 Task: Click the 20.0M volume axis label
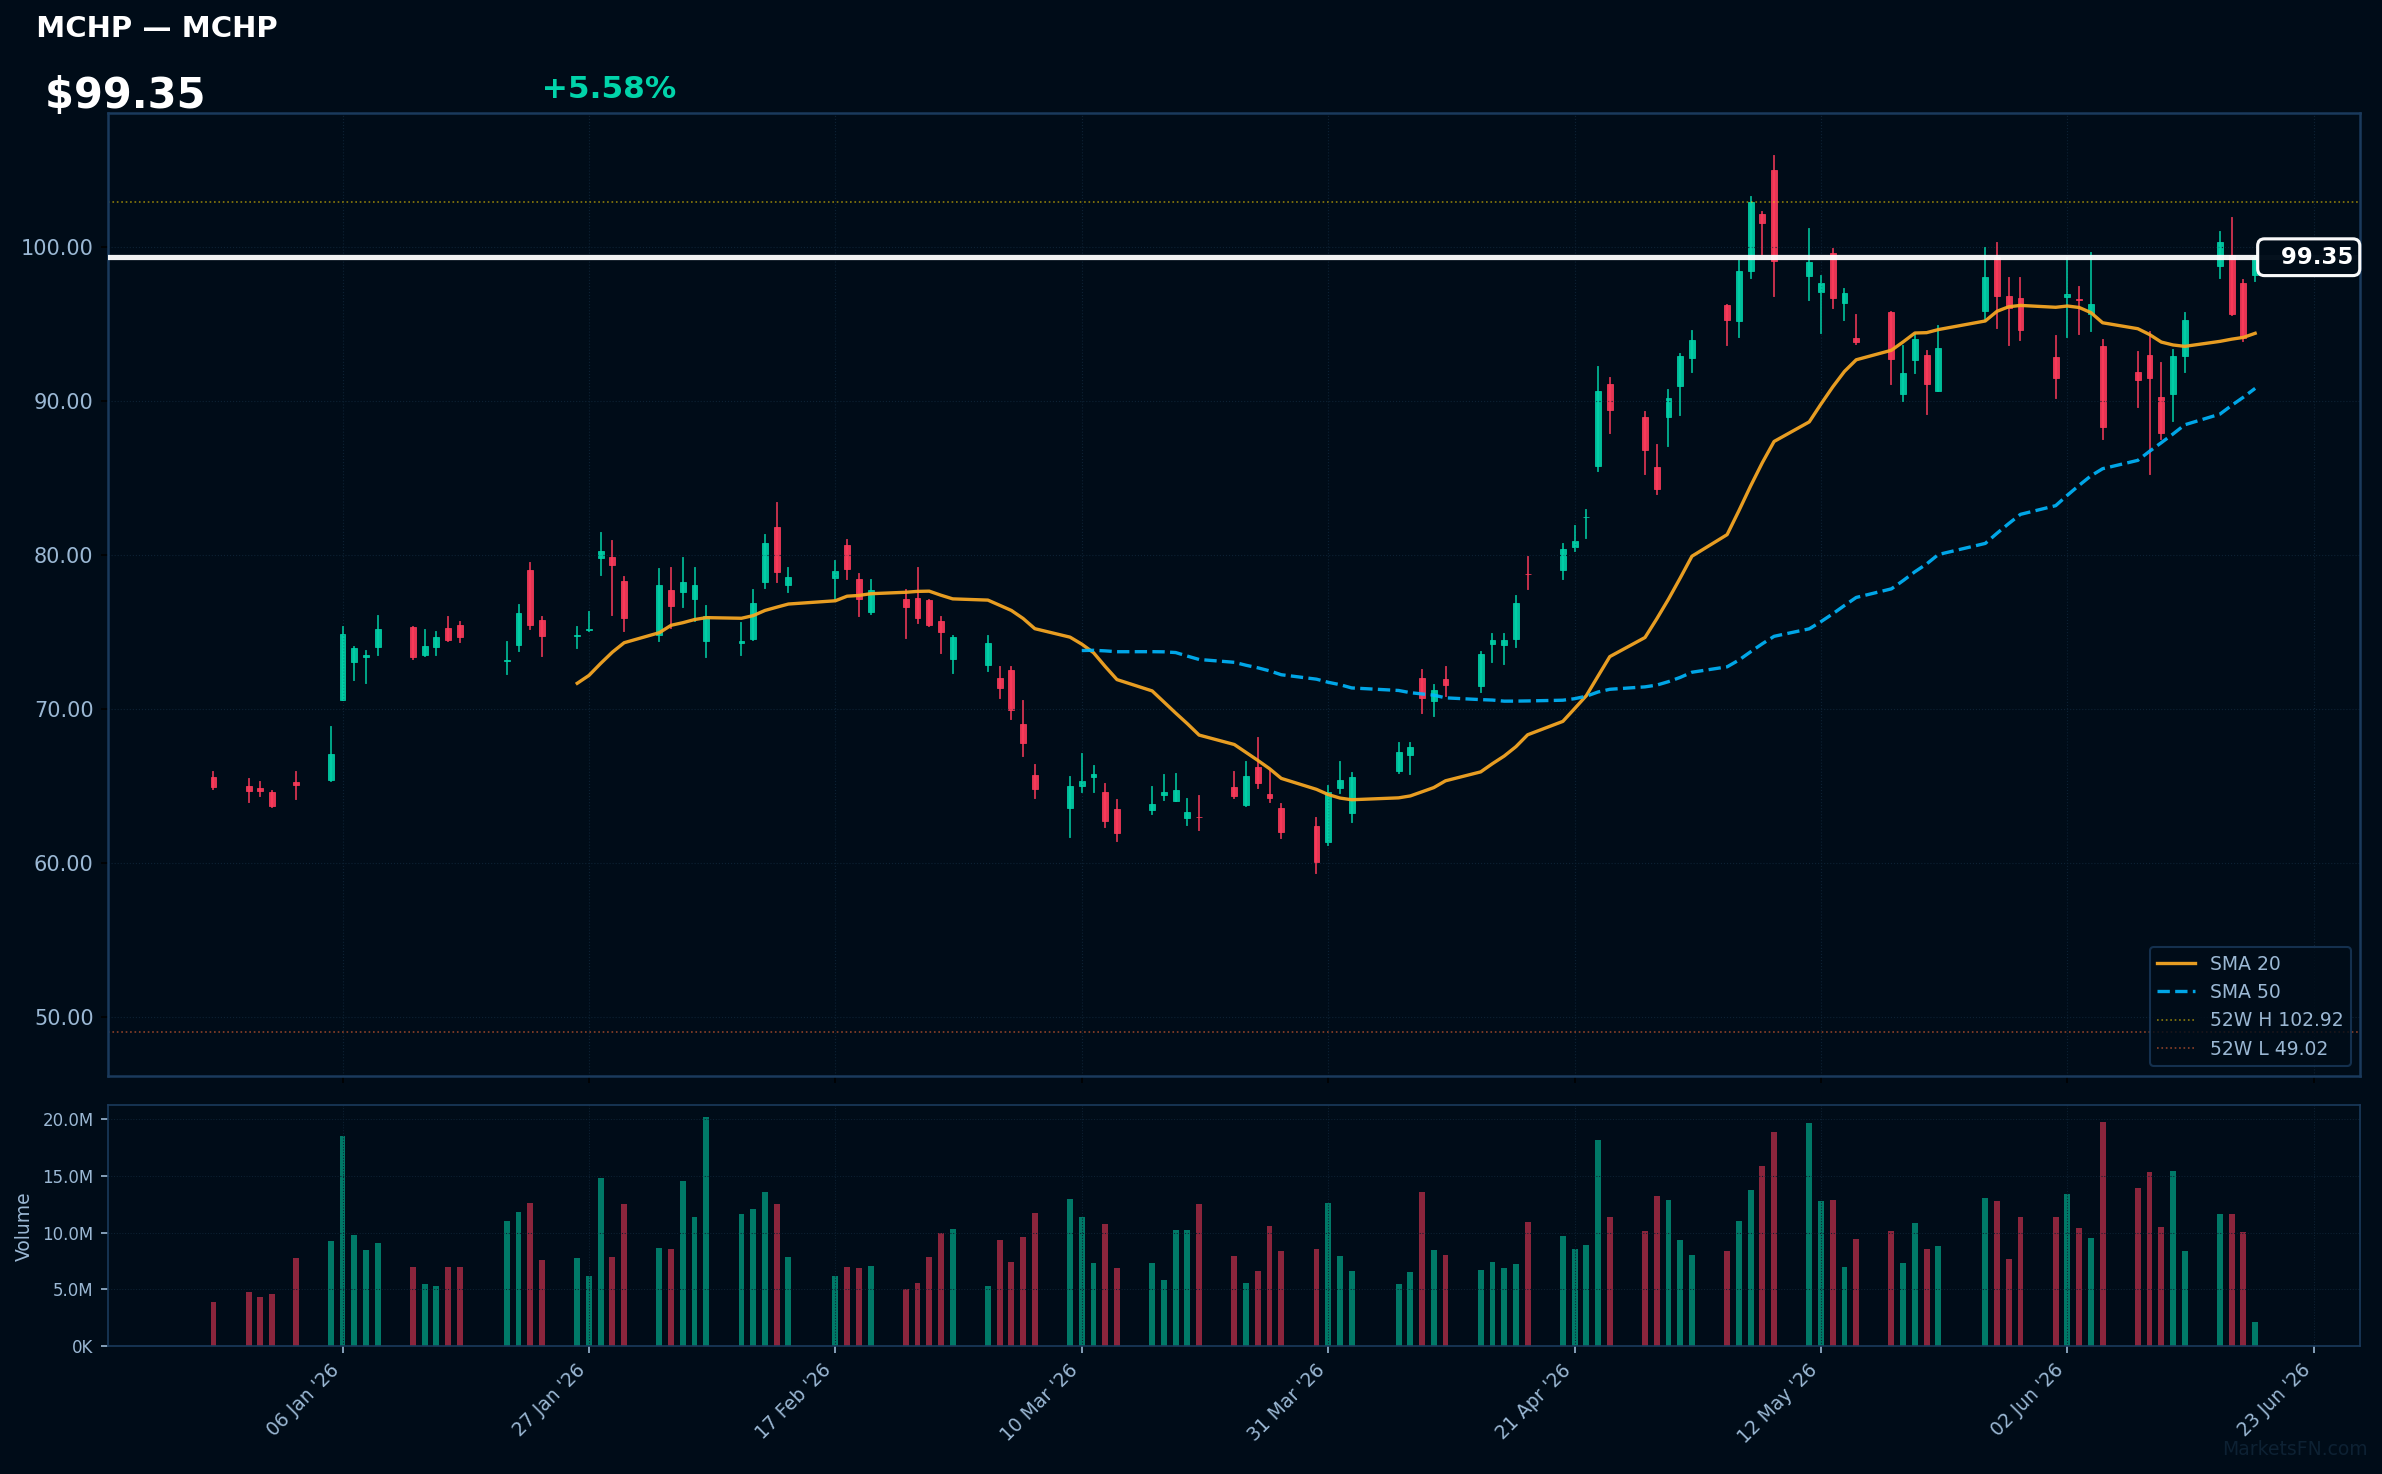tap(68, 1120)
